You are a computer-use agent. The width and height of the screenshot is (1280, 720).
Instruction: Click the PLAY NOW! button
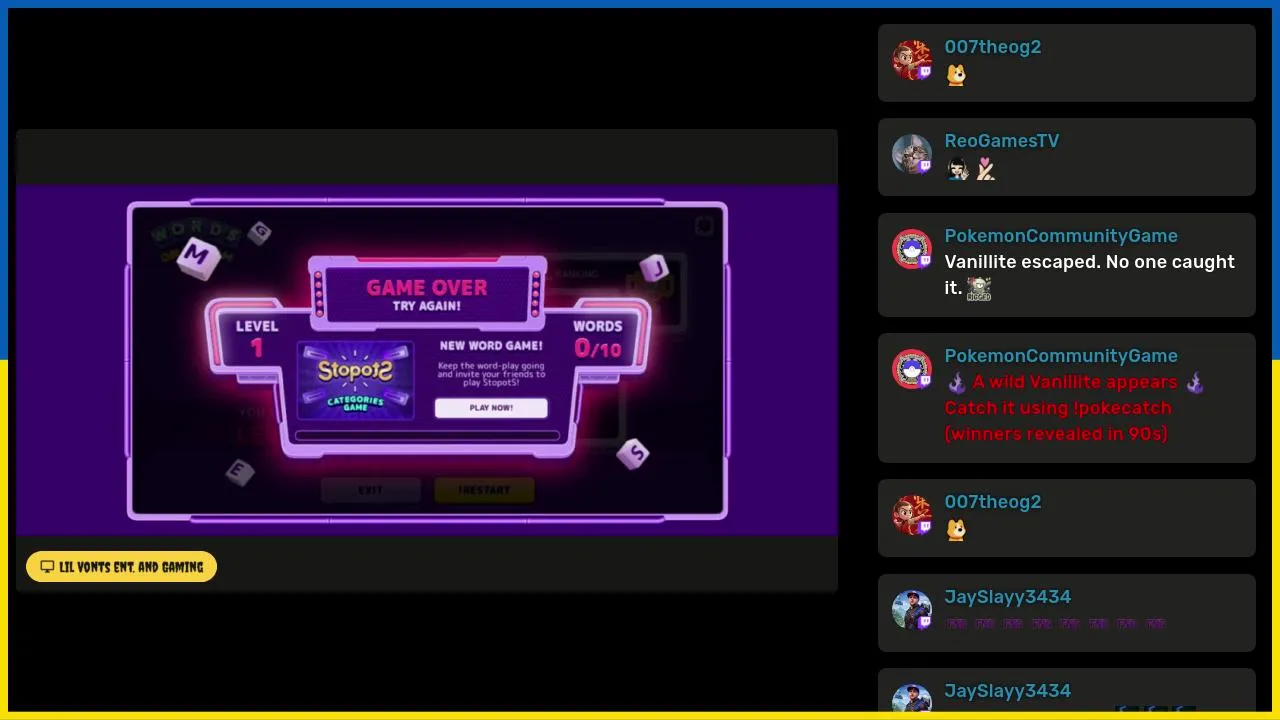(x=491, y=408)
